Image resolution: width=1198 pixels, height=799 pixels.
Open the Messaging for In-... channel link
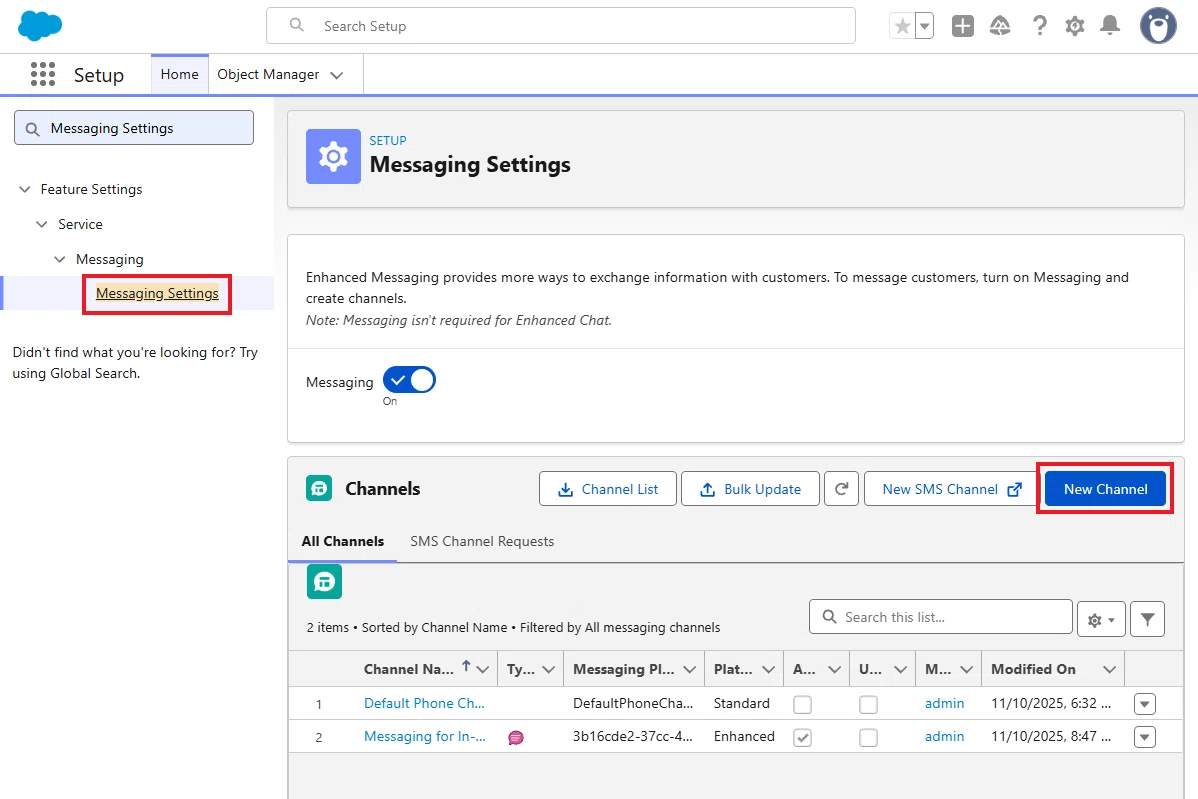[x=424, y=736]
